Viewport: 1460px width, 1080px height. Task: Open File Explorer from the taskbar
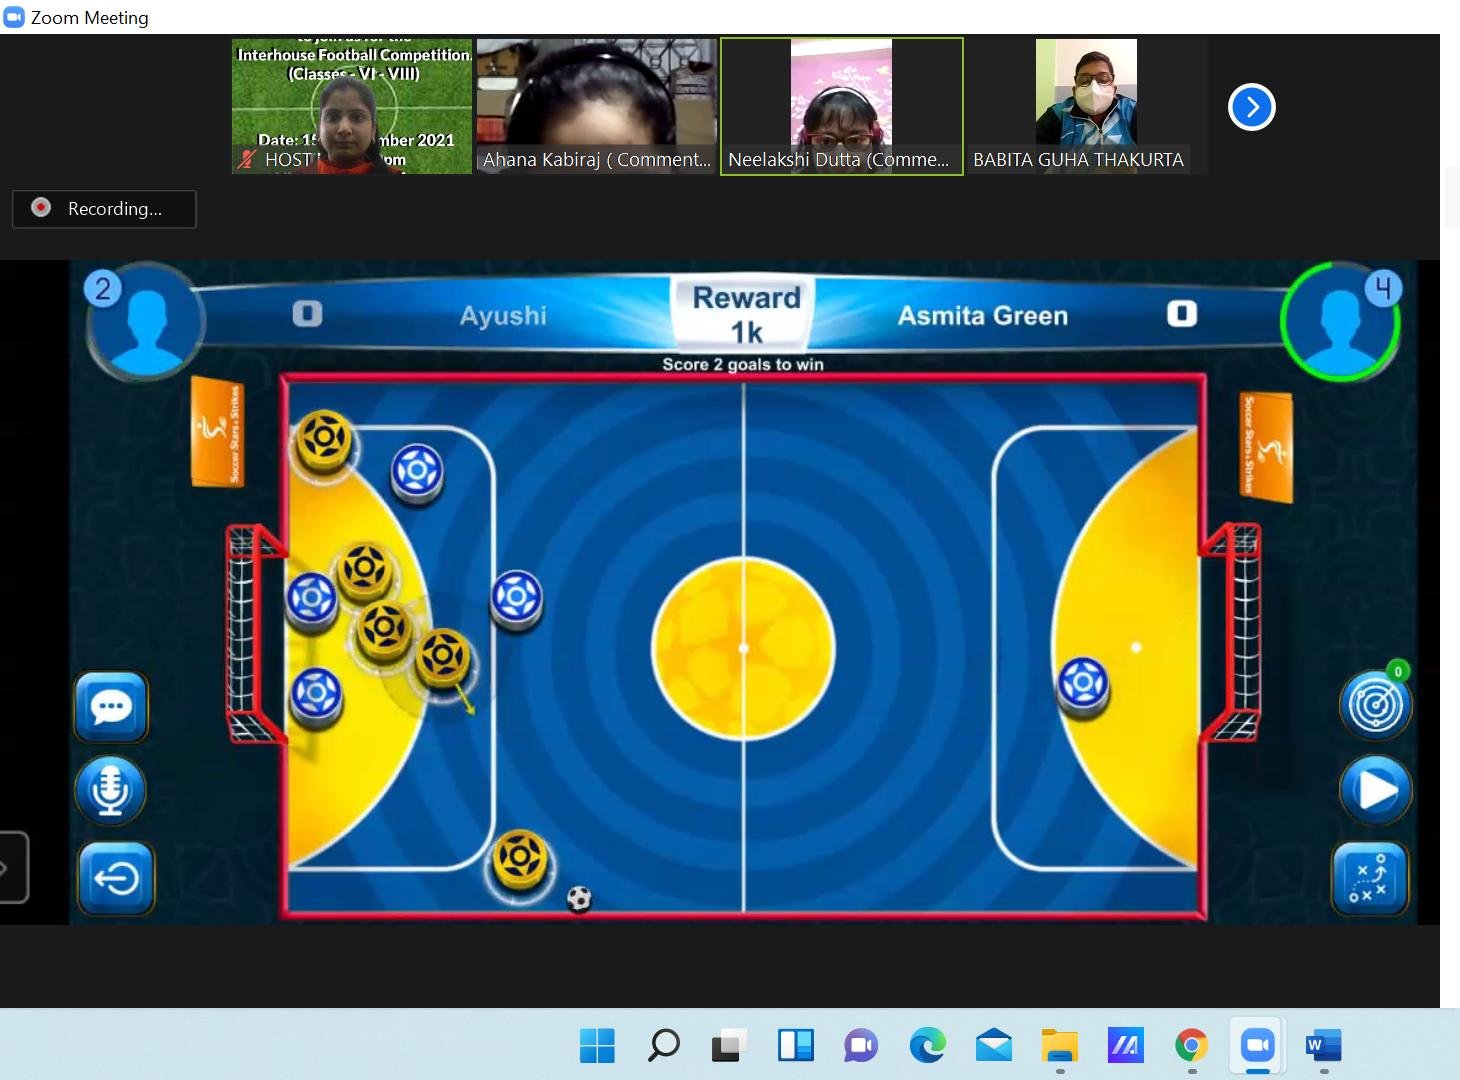click(1059, 1046)
